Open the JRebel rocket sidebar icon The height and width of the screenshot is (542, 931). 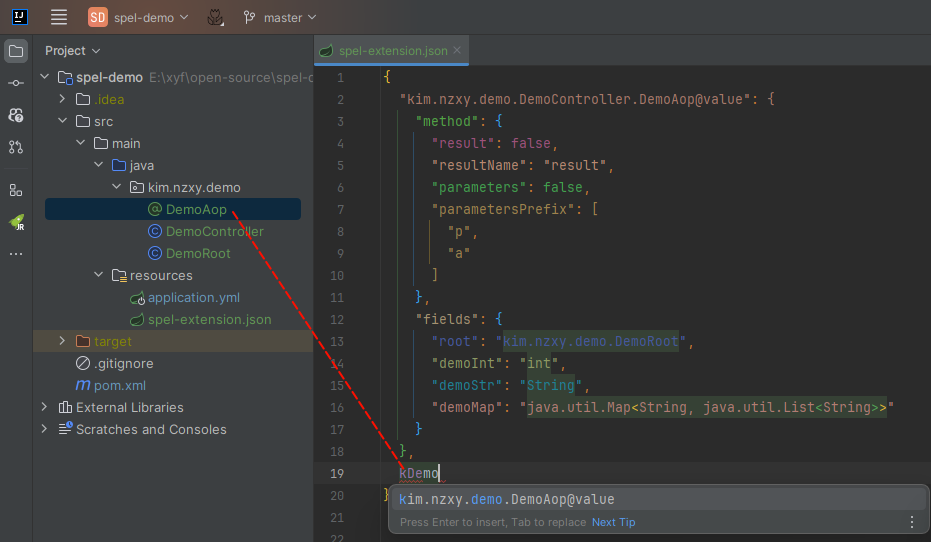coord(17,222)
